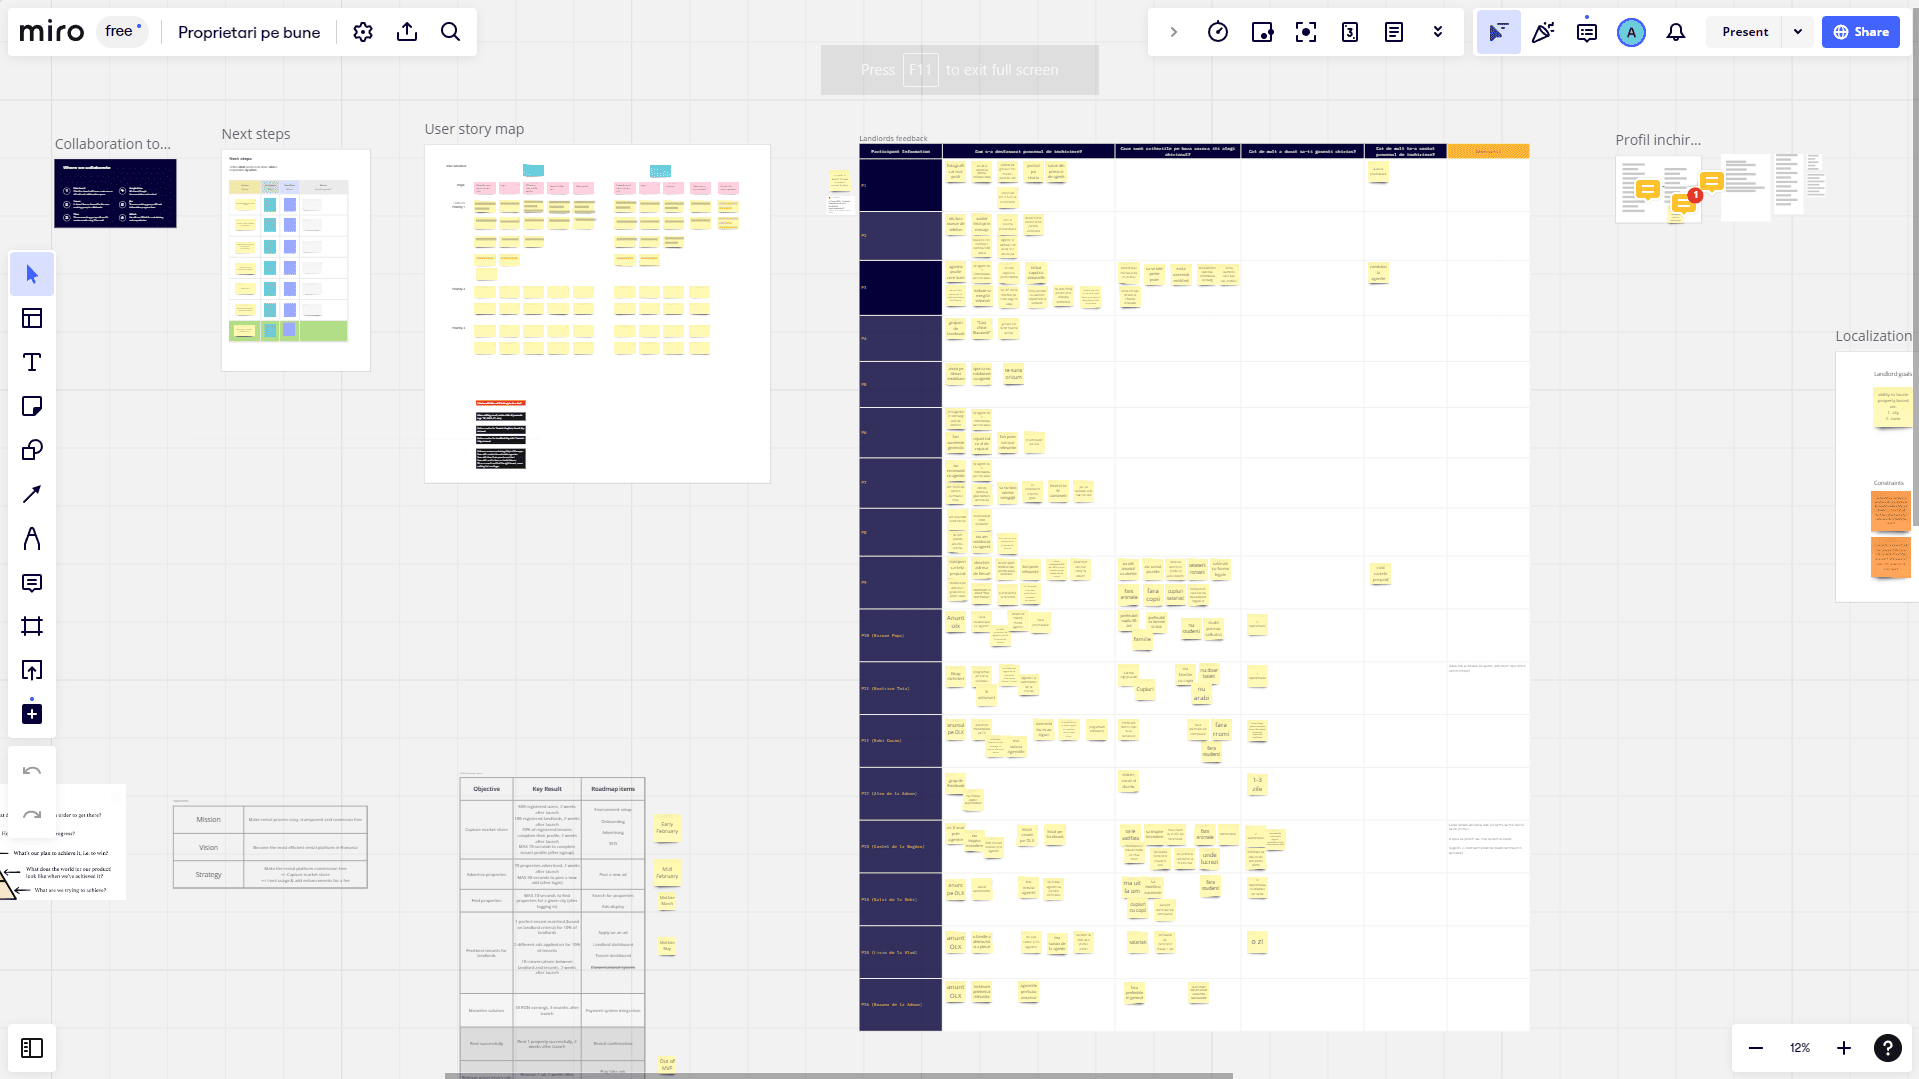Click the board title Proprietari pe bune
Viewport: 1919px width, 1079px height.
coord(249,32)
